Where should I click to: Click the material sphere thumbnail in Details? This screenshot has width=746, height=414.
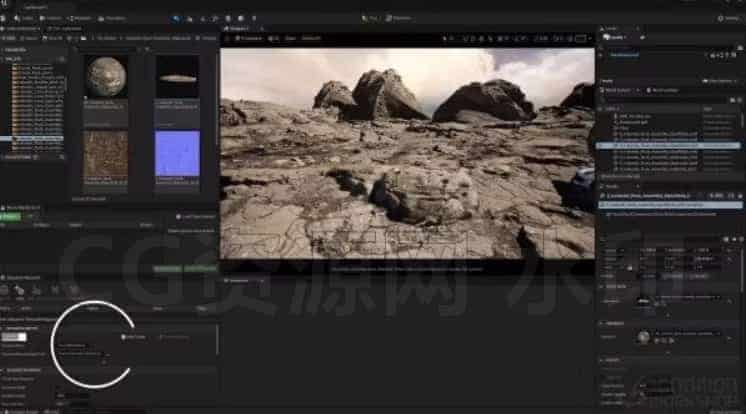click(643, 337)
